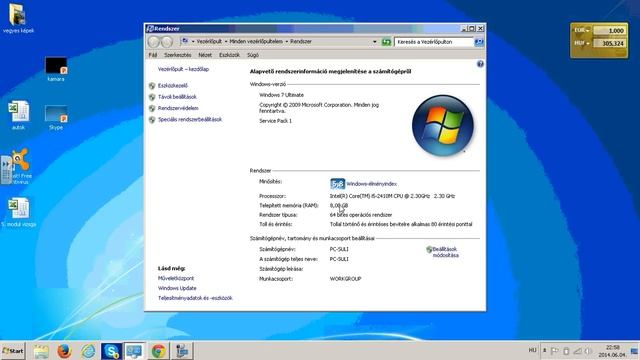Image resolution: width=640 pixels, height=360 pixels.
Task: Open the Windows-élményindex link
Action: (x=371, y=184)
